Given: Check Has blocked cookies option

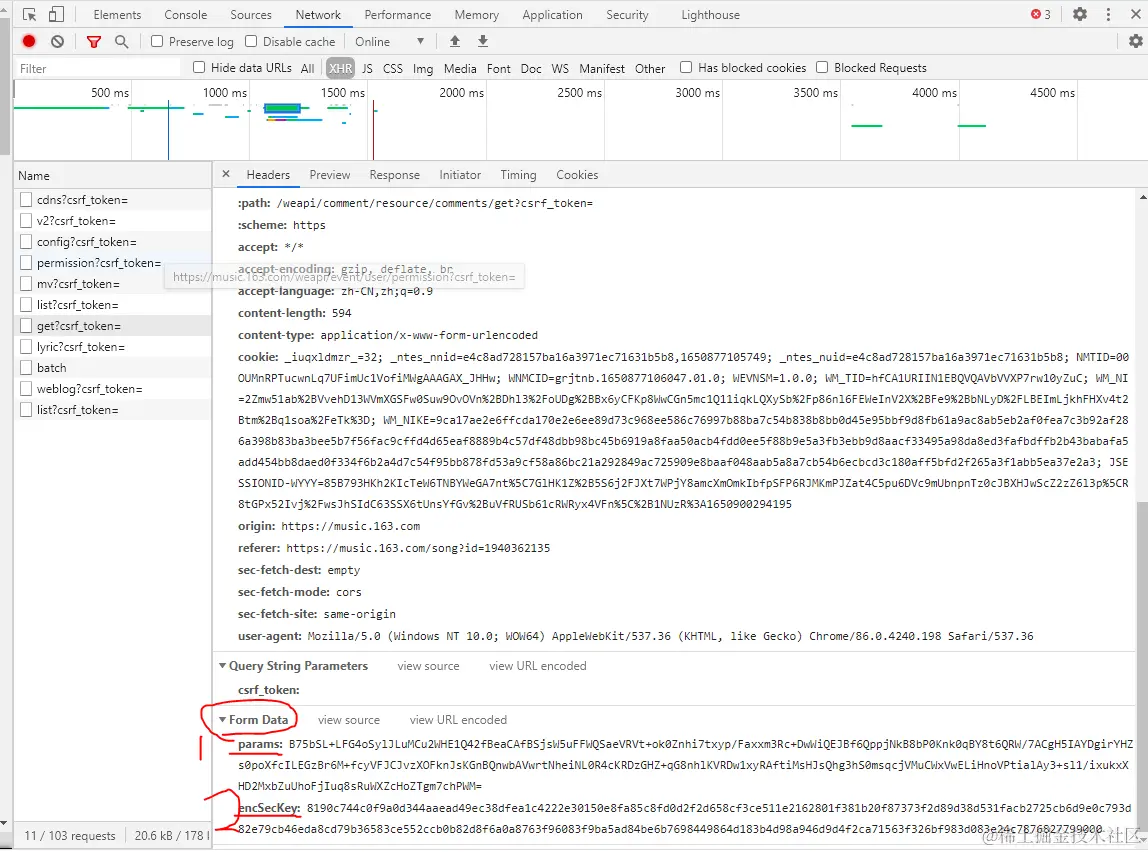Looking at the screenshot, I should pos(686,67).
